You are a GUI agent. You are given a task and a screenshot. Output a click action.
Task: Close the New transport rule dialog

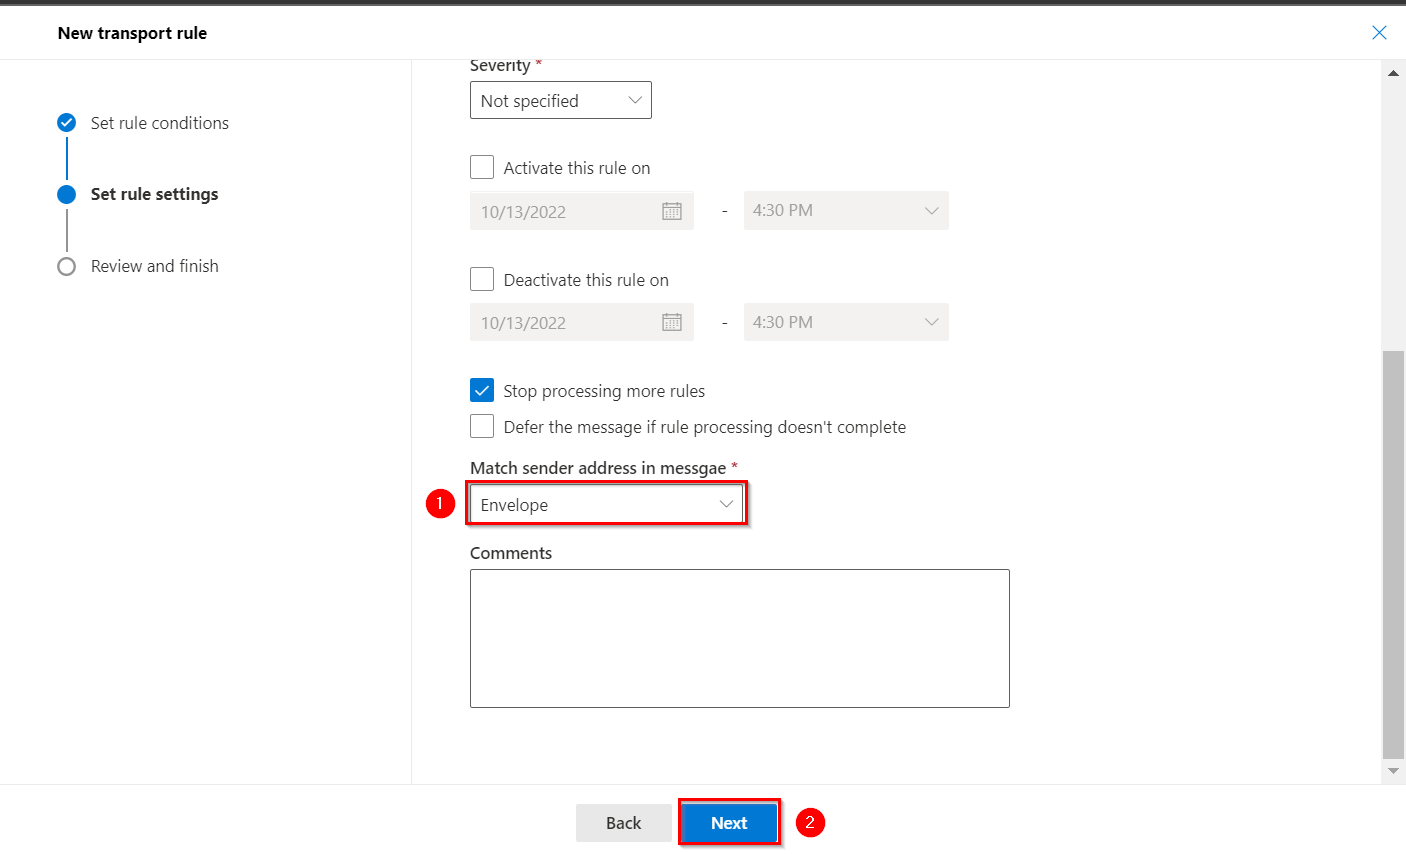1379,33
